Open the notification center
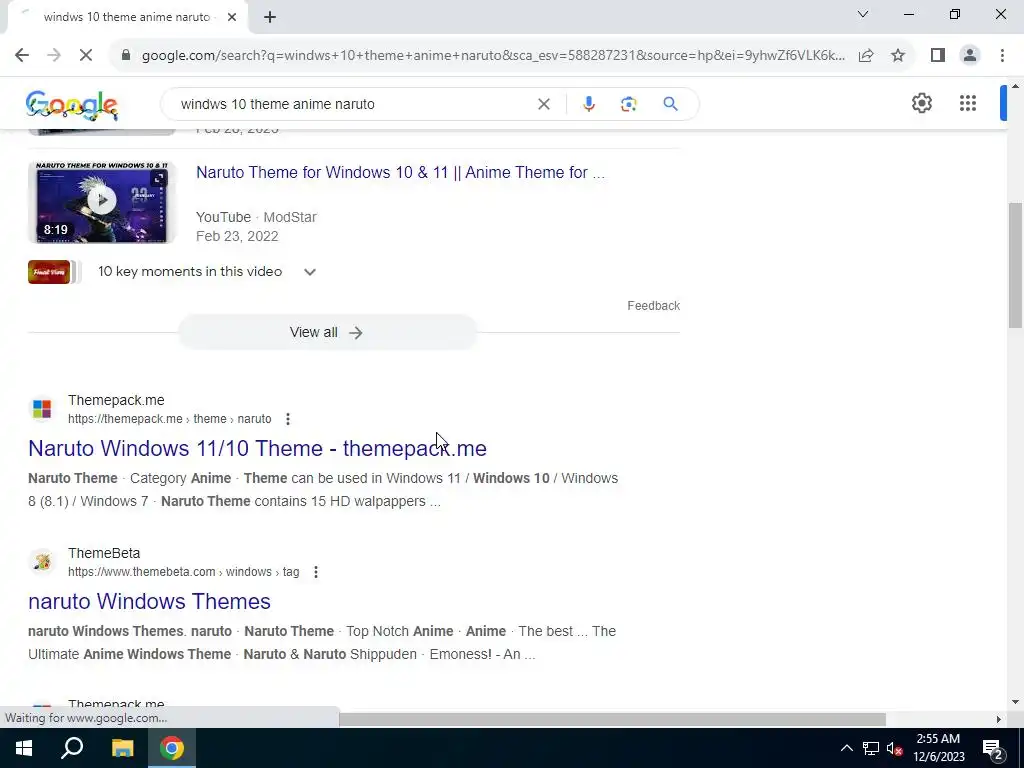 (x=993, y=748)
